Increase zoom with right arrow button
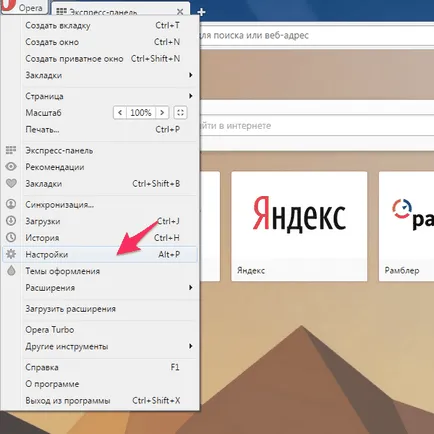The image size is (434, 434). pos(162,113)
